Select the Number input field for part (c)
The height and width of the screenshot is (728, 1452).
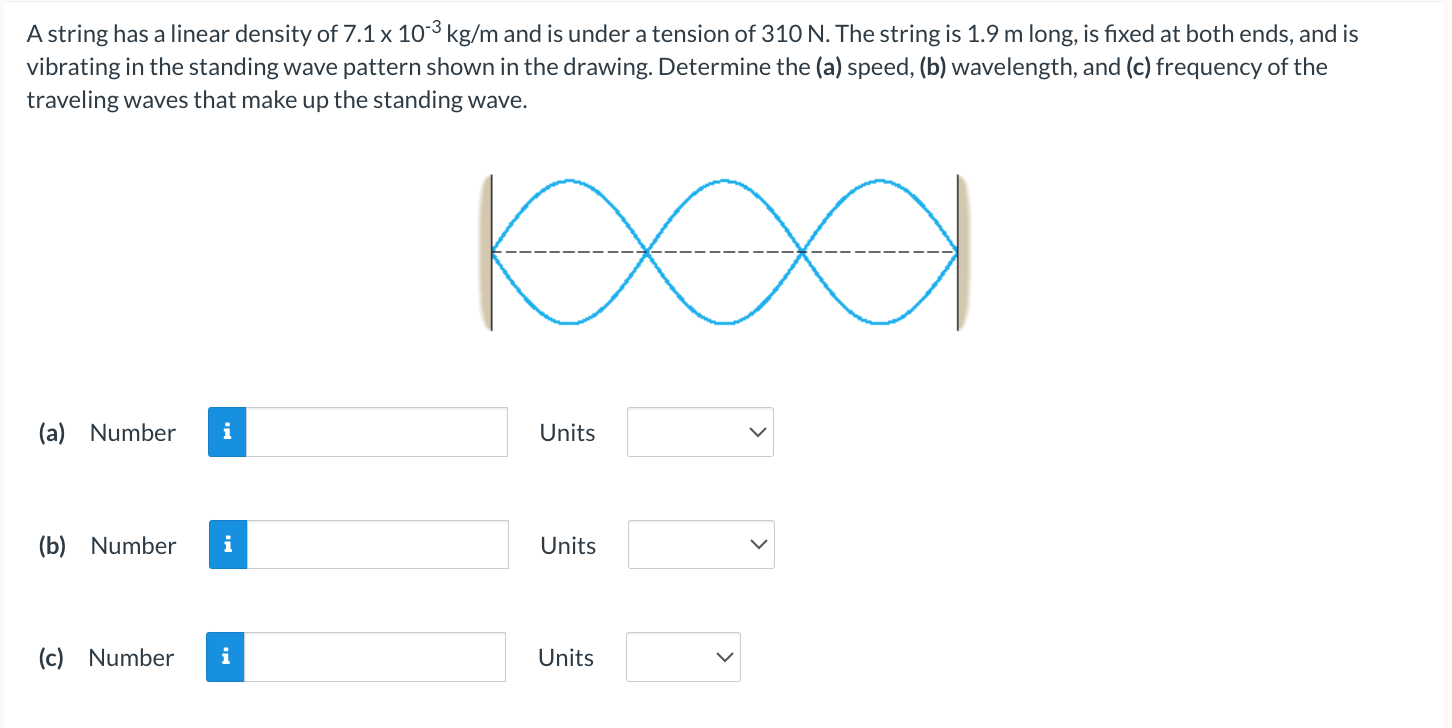[375, 657]
